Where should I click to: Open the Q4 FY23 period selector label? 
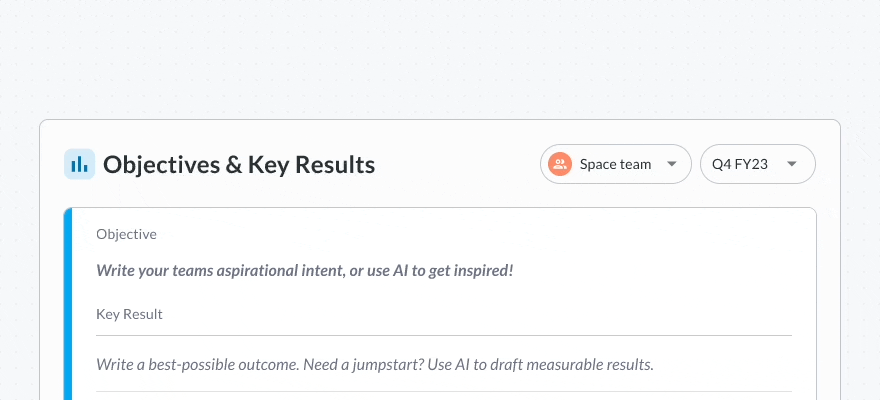pyautogui.click(x=740, y=164)
